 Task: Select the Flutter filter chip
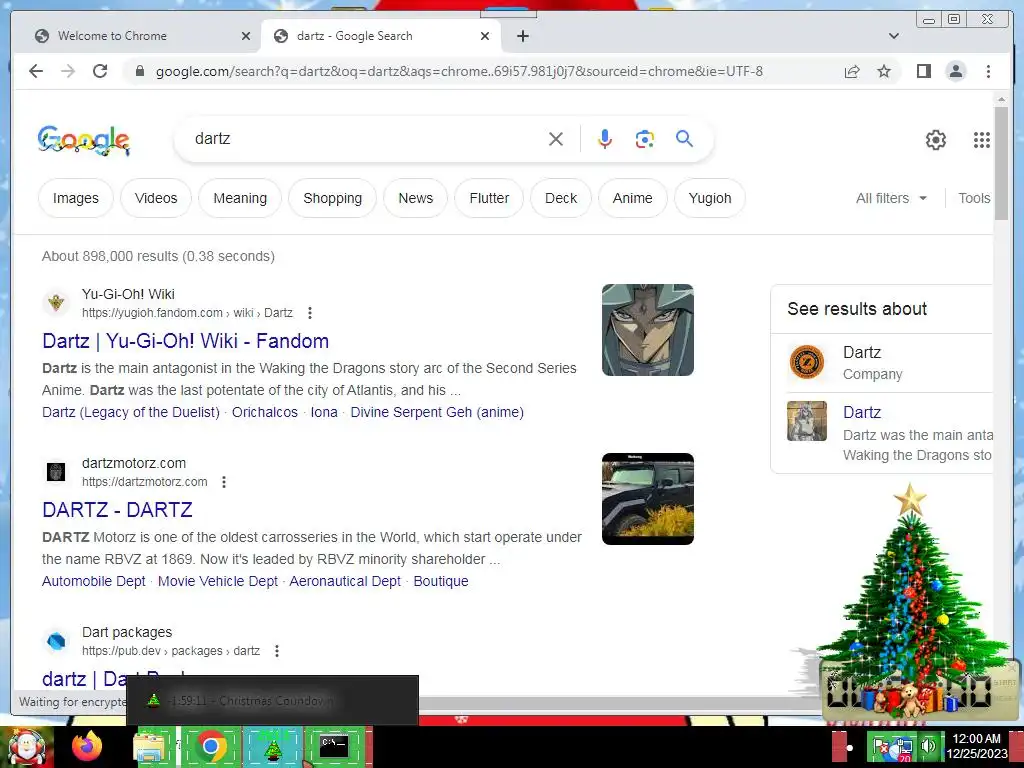click(x=489, y=198)
